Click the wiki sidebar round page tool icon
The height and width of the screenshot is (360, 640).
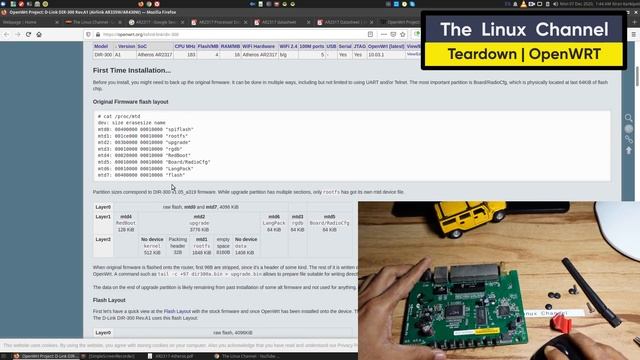click(629, 129)
